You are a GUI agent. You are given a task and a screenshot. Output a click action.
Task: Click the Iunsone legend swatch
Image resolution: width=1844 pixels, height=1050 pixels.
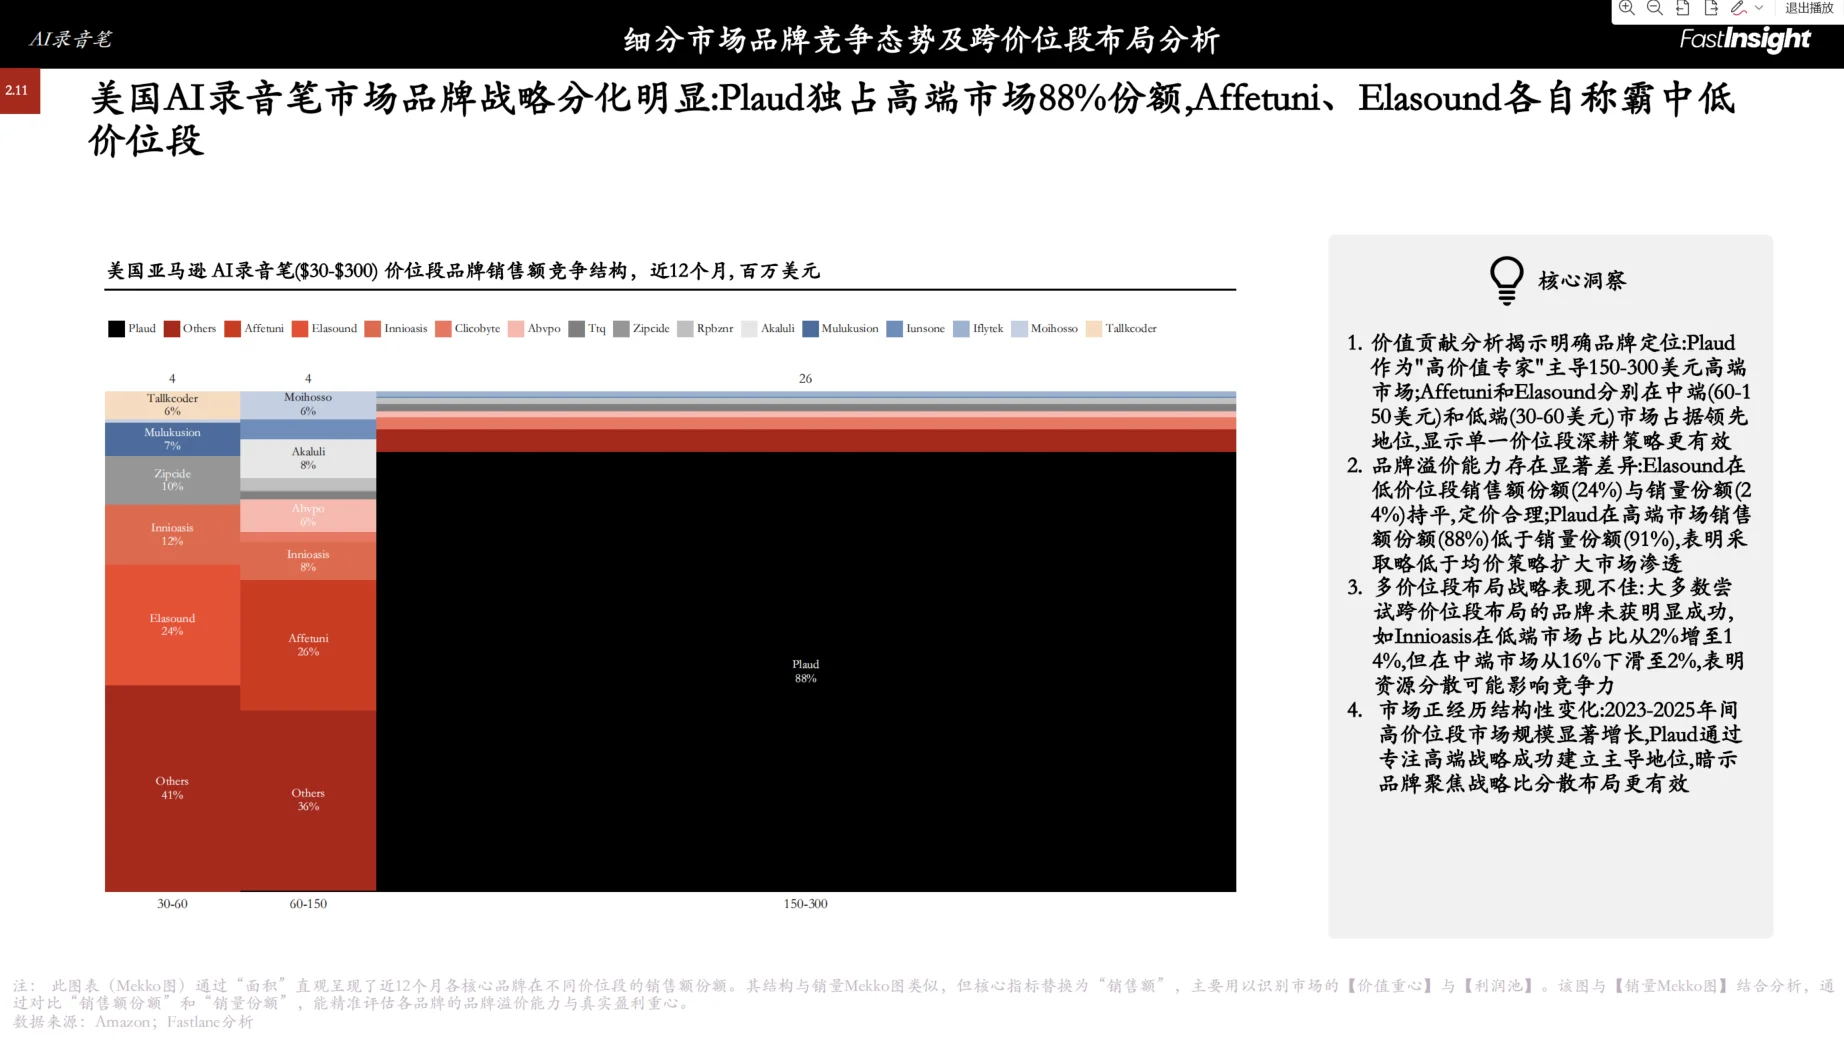895,329
